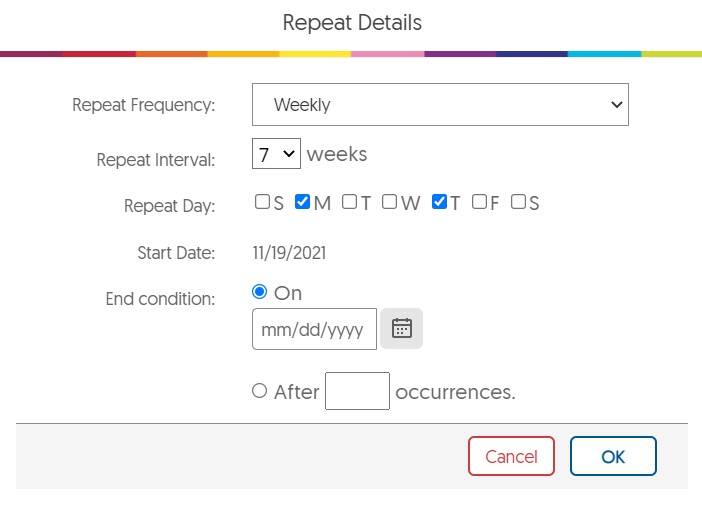Select the On end condition radio
This screenshot has height=520, width=702.
coord(260,292)
